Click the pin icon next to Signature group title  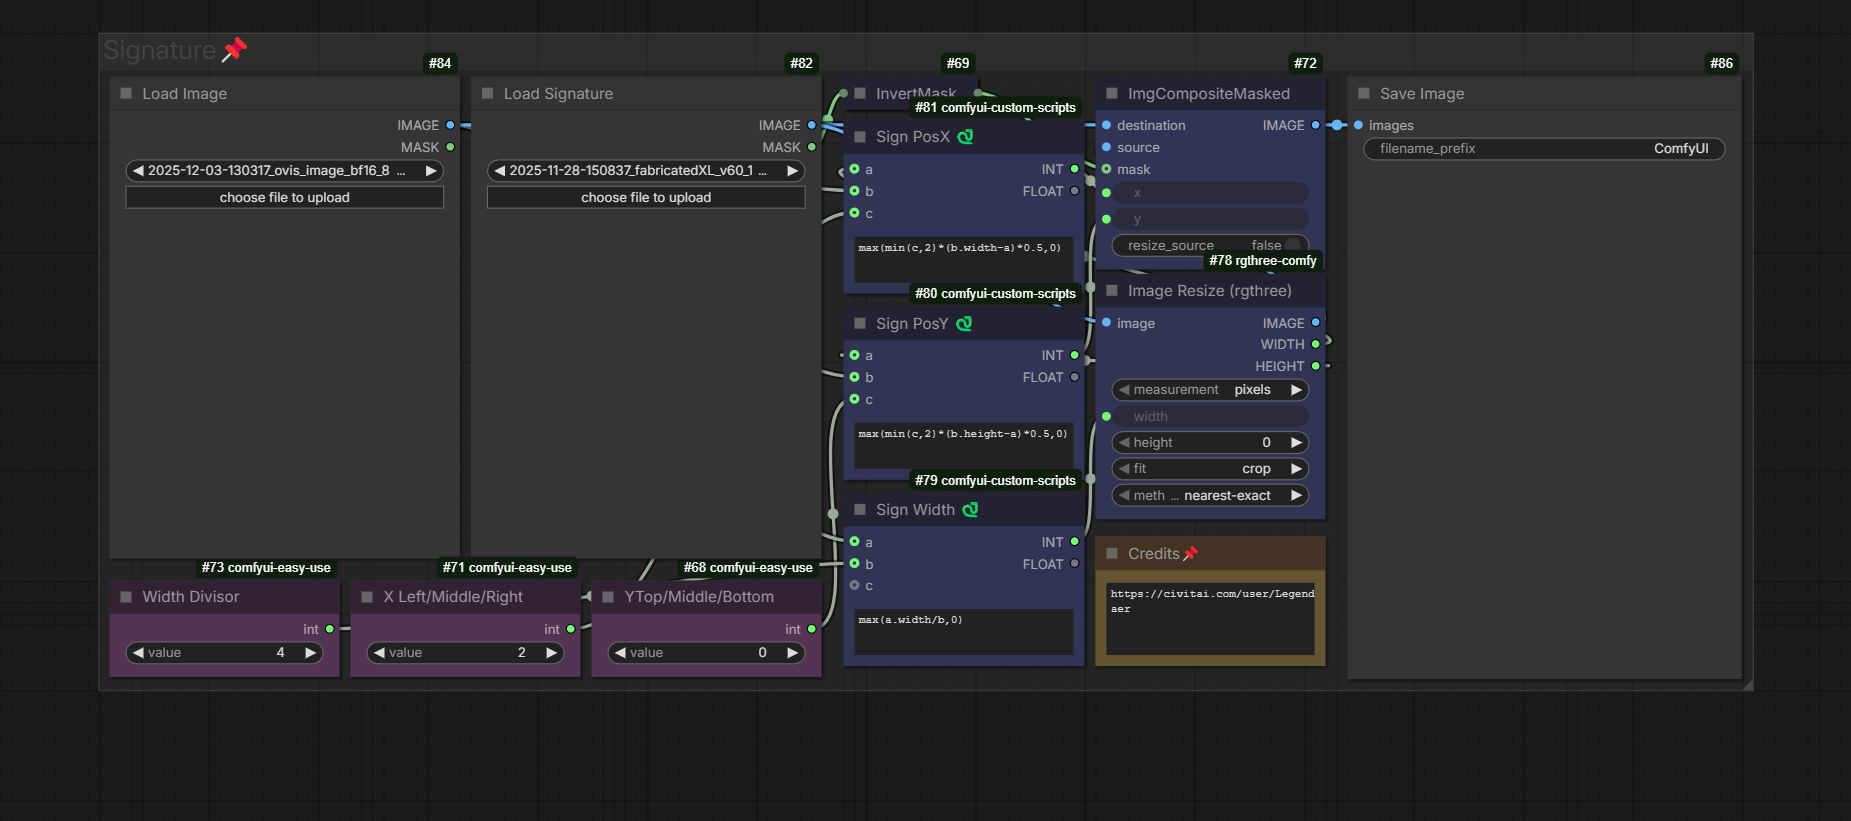coord(234,49)
